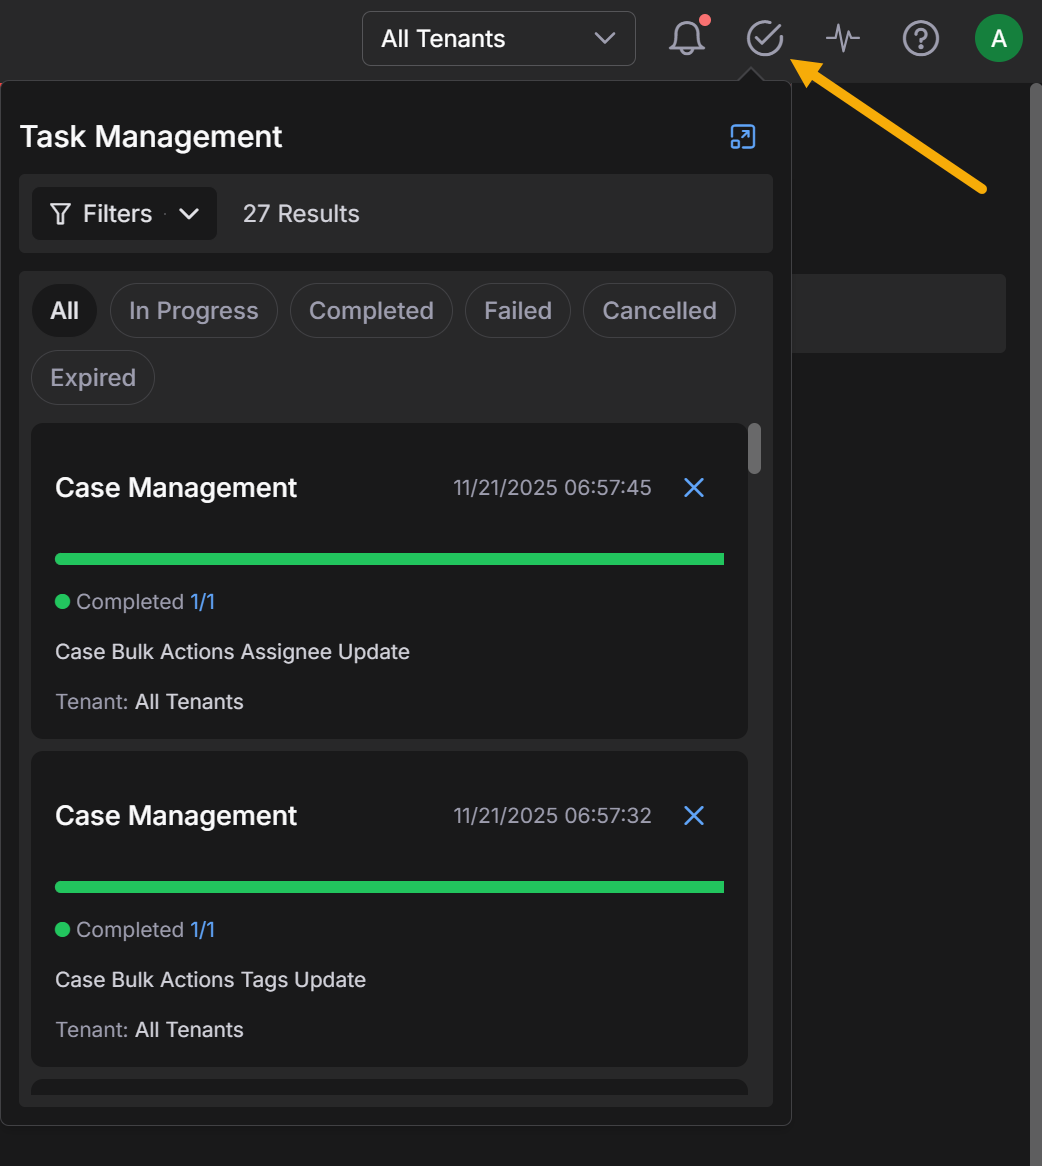This screenshot has width=1042, height=1166.
Task: Click the 1/1 count on Assignee Update task
Action: click(x=203, y=602)
